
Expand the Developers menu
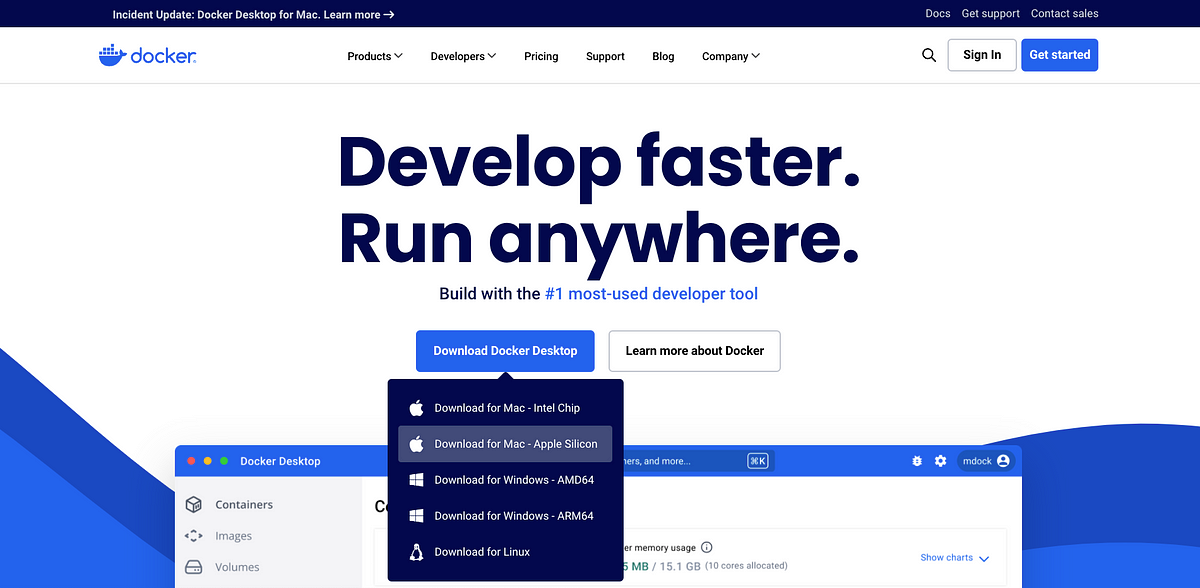(463, 56)
